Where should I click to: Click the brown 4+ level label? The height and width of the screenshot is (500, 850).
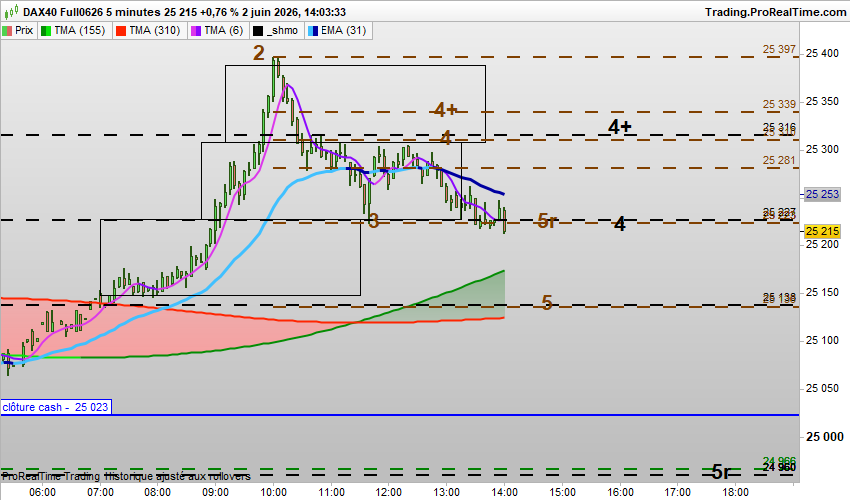coord(446,110)
